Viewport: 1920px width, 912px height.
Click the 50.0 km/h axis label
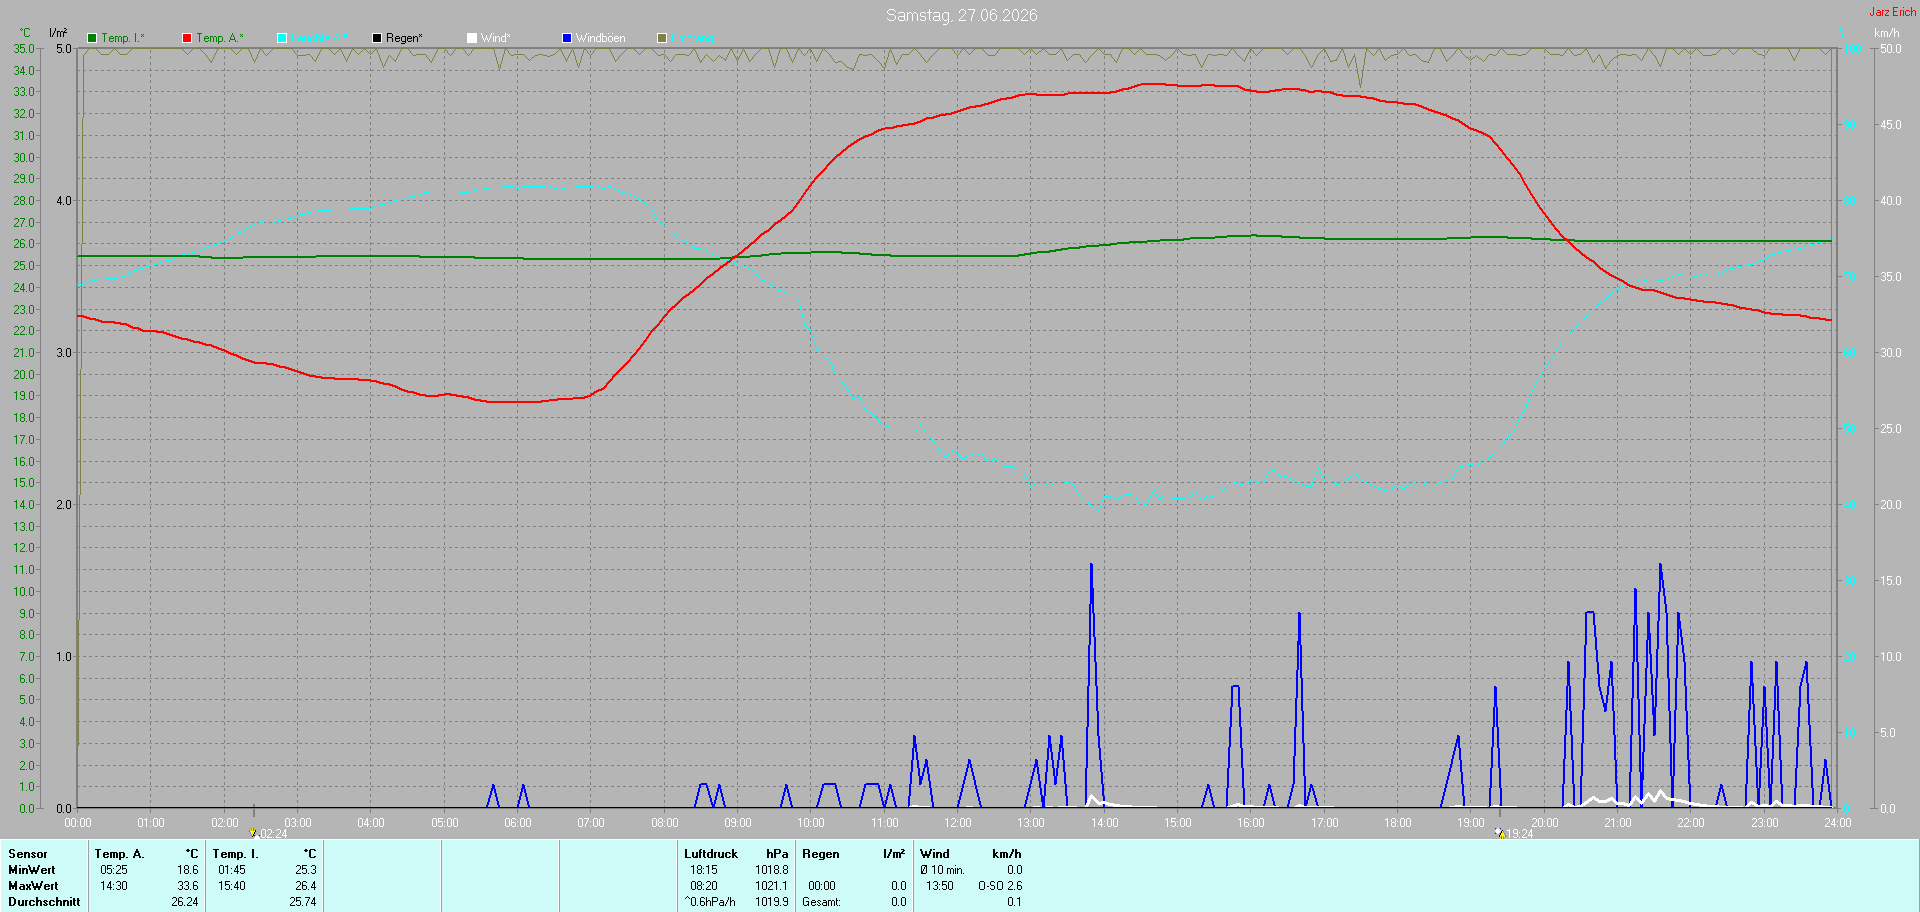1890,48
